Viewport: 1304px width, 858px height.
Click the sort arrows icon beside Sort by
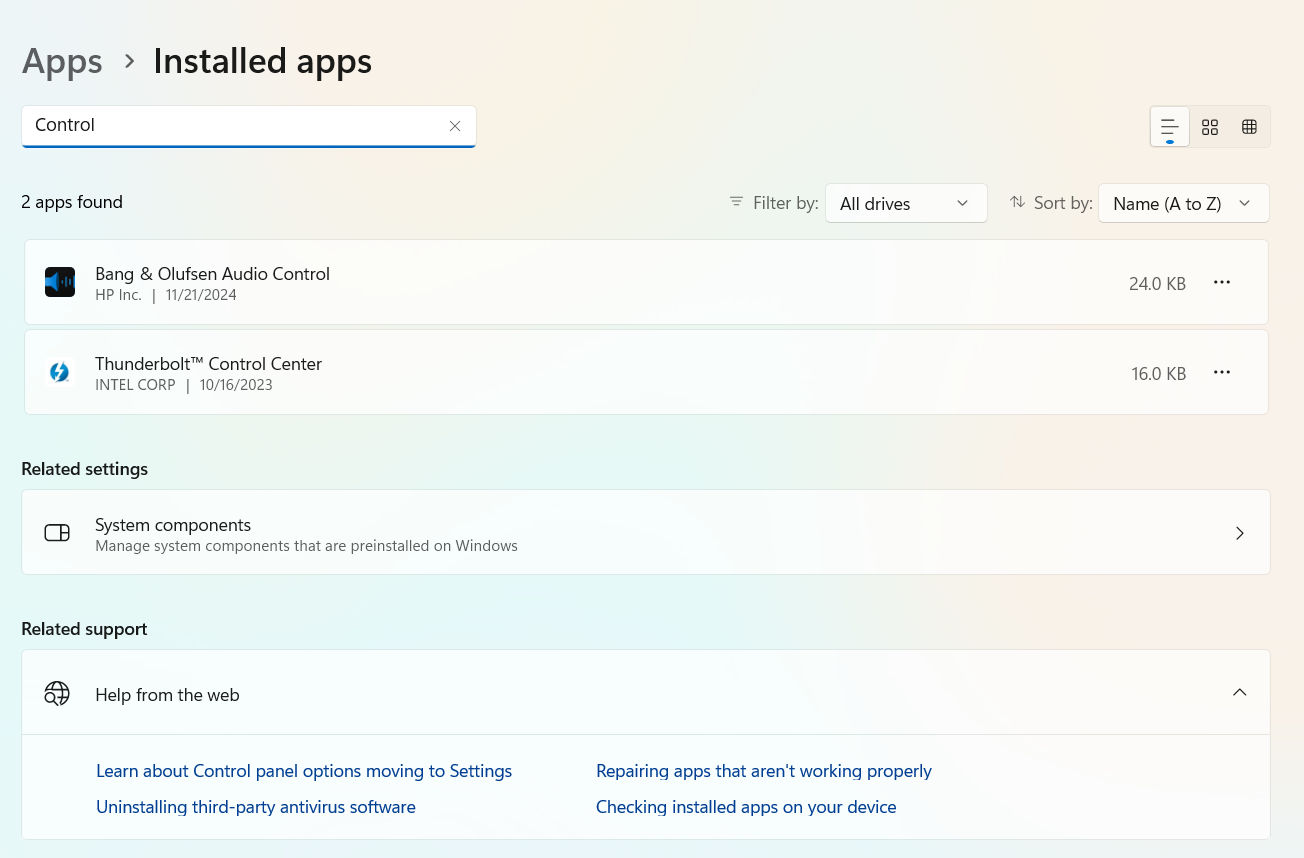coord(1017,202)
